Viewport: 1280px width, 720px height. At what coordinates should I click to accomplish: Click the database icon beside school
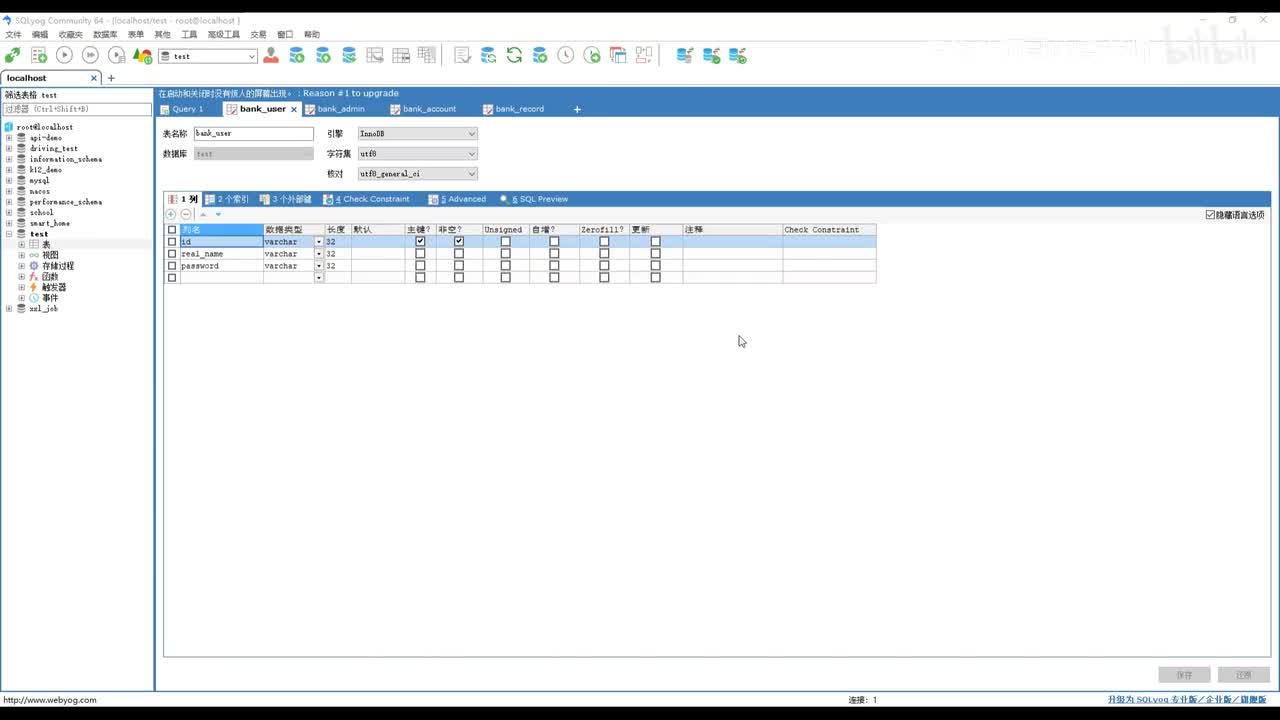[21, 212]
